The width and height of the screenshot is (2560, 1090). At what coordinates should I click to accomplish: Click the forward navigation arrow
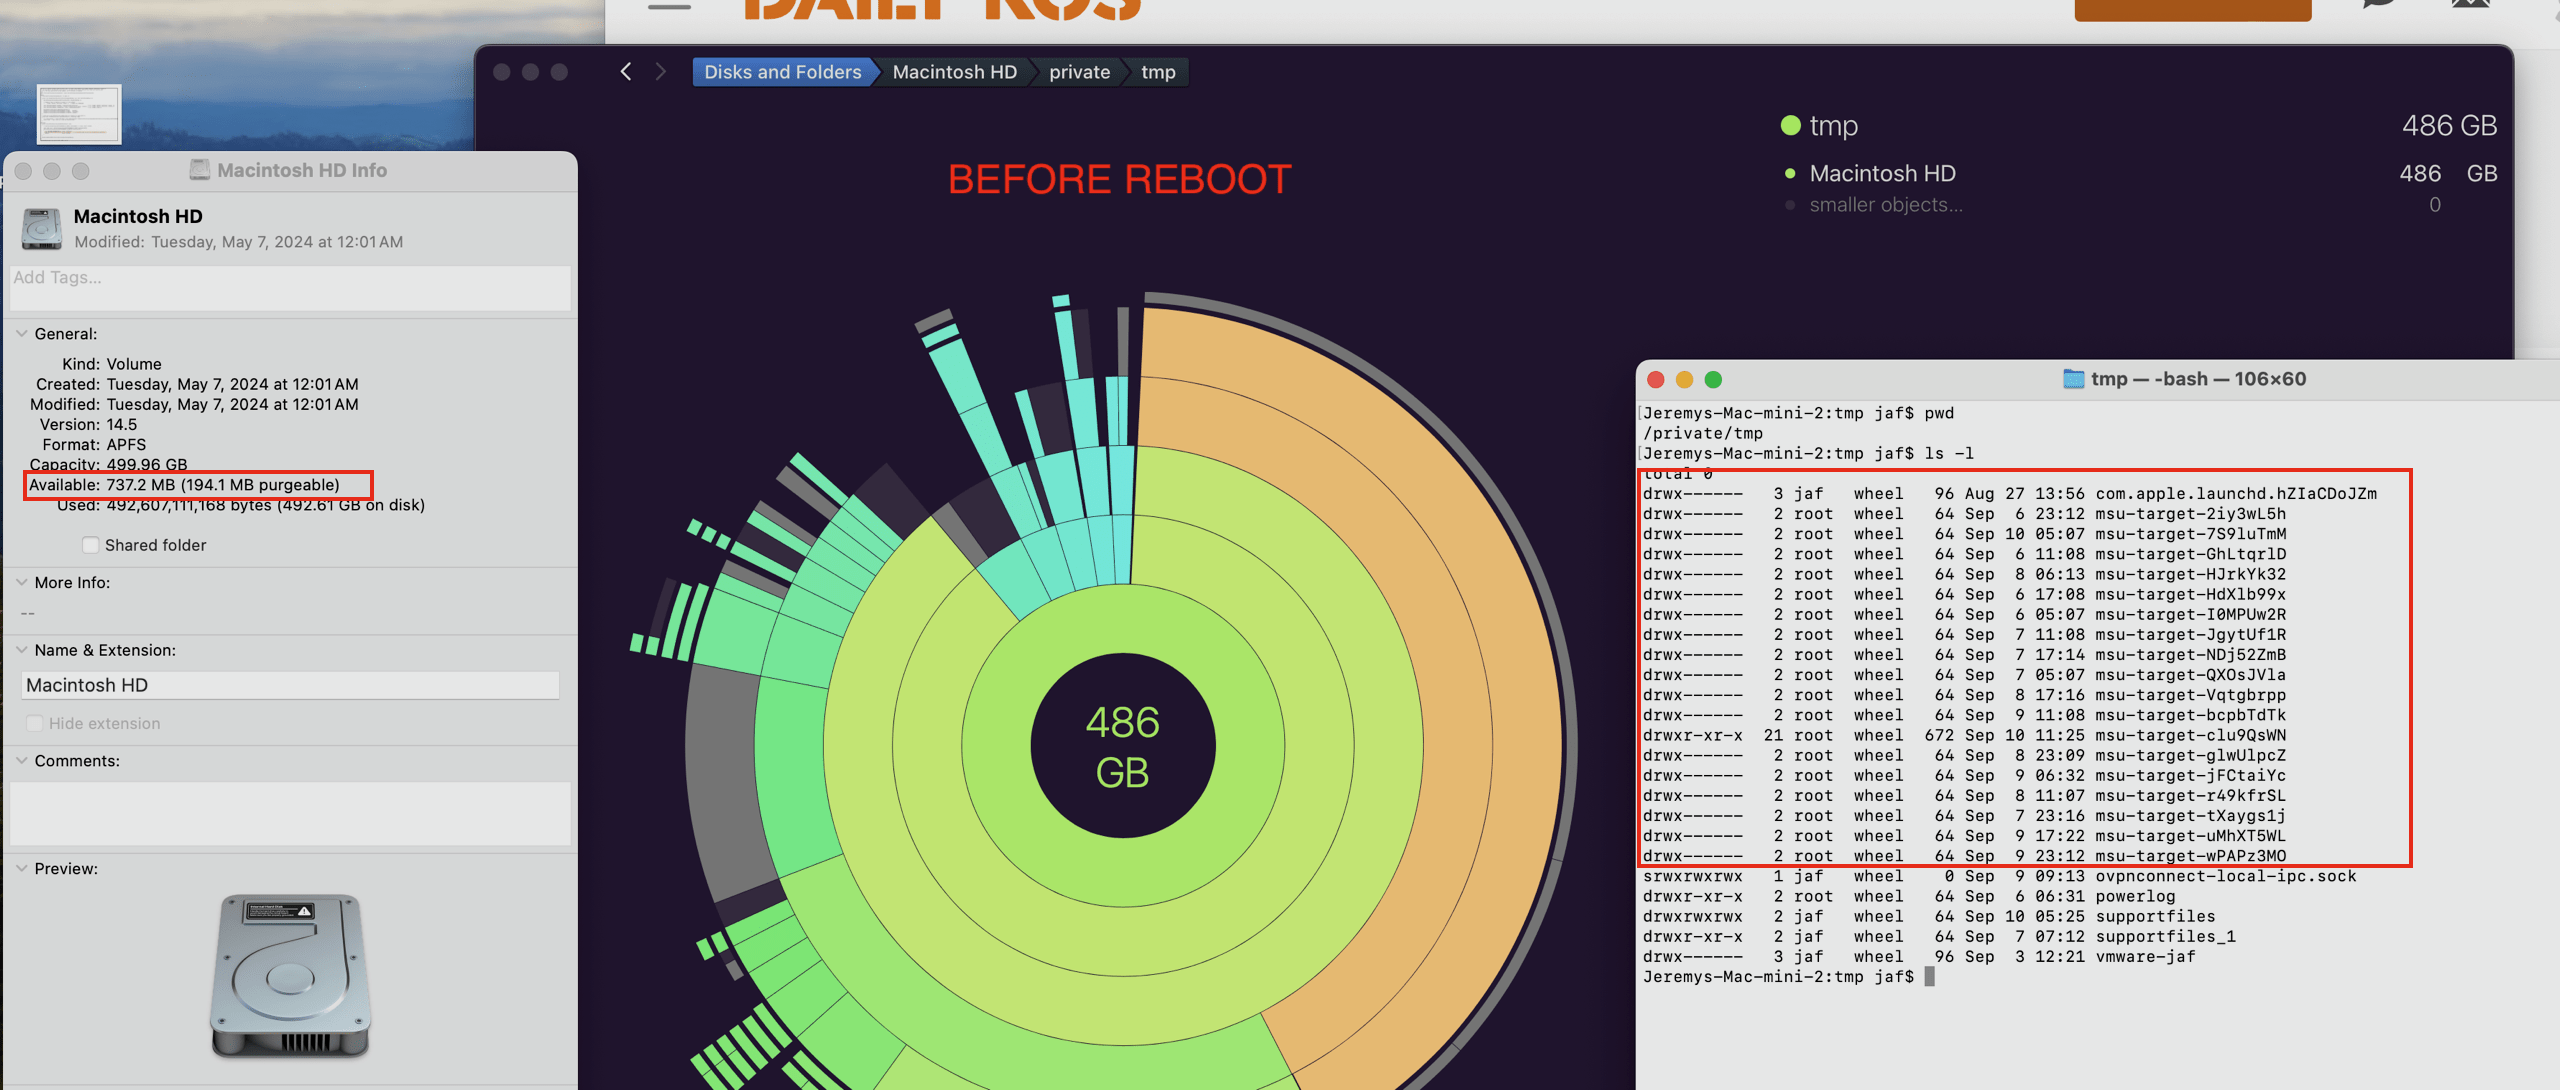pos(660,72)
